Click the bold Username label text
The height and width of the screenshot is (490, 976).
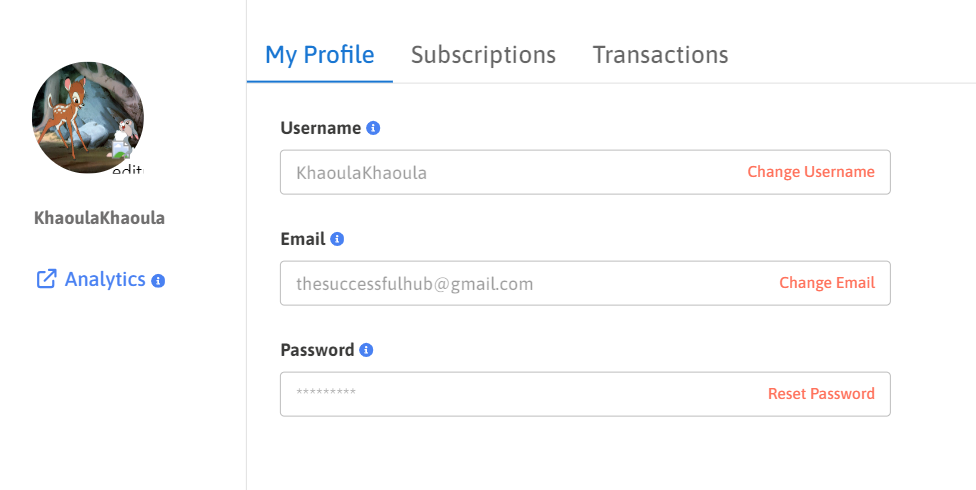coord(320,128)
